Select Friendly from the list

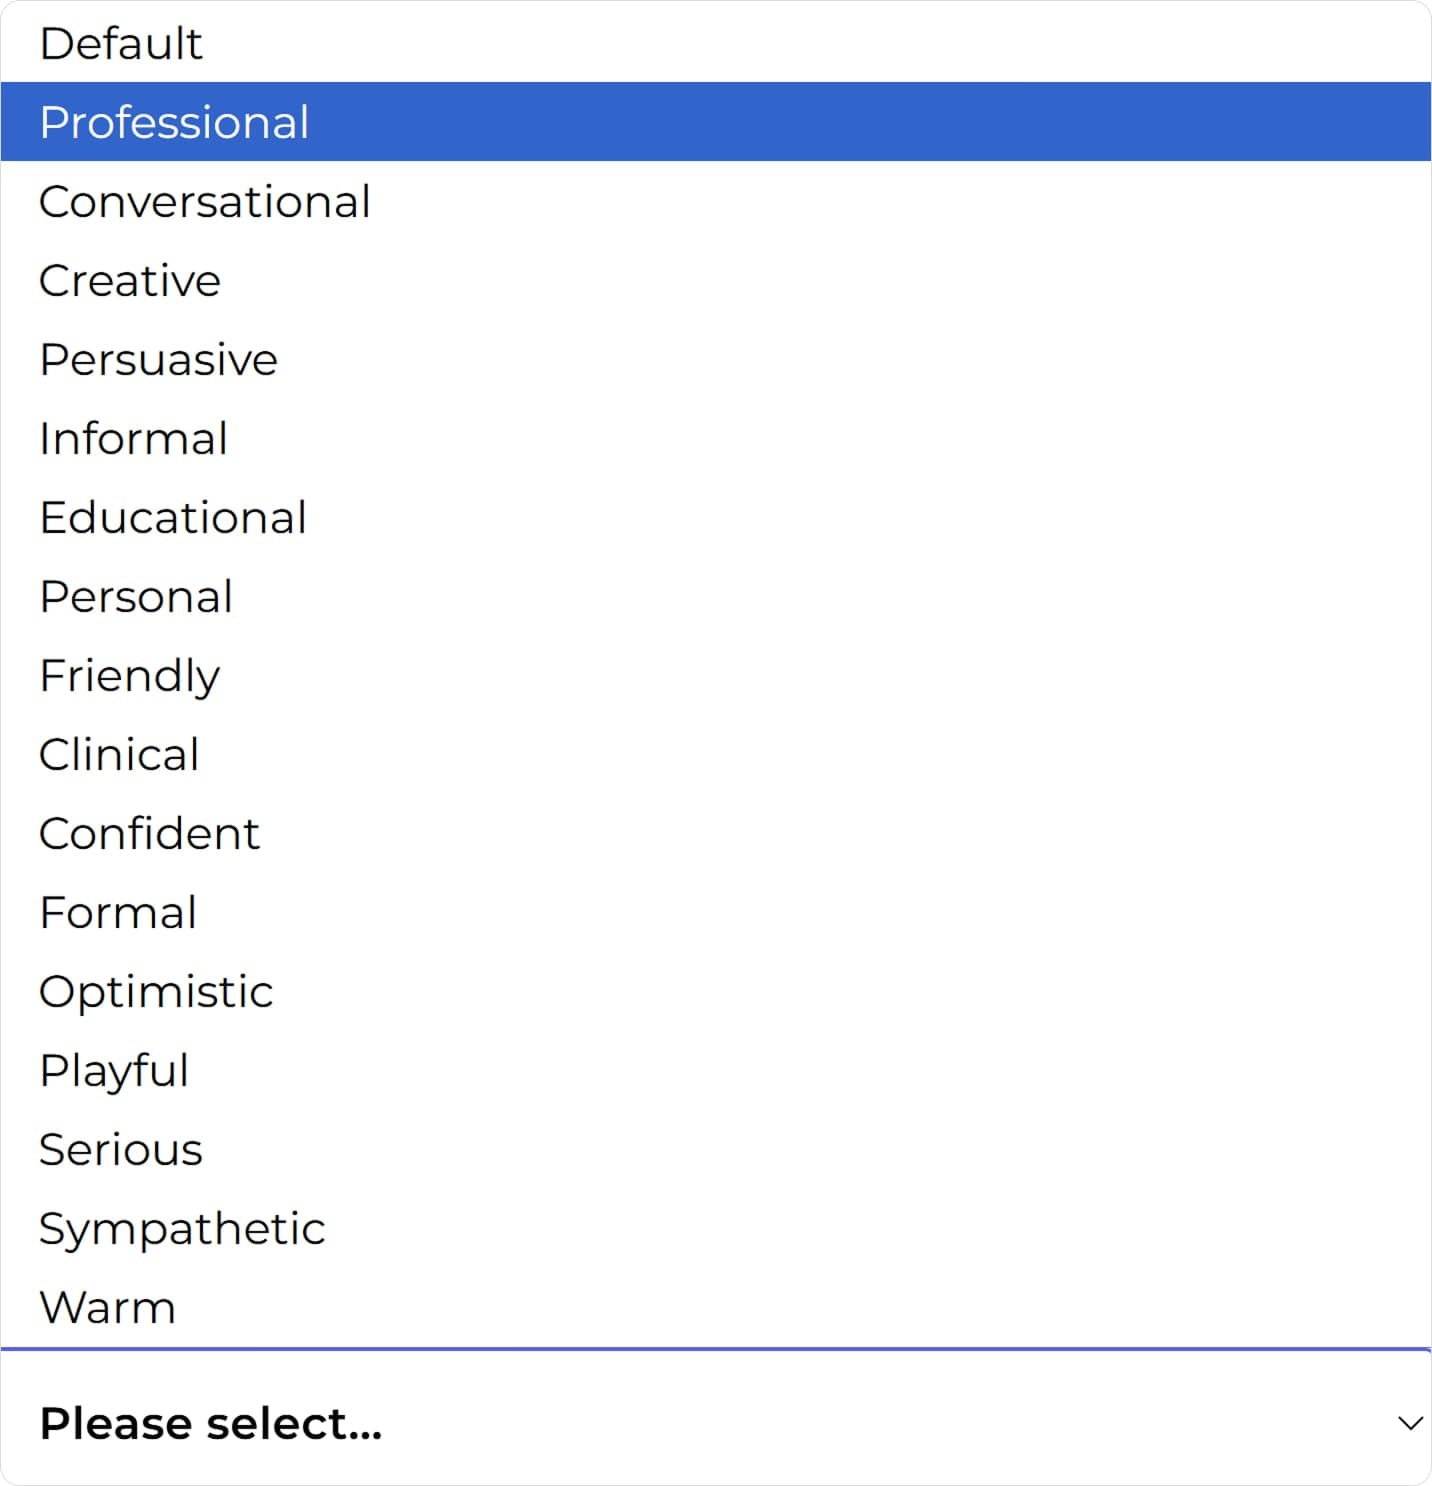pyautogui.click(x=130, y=676)
